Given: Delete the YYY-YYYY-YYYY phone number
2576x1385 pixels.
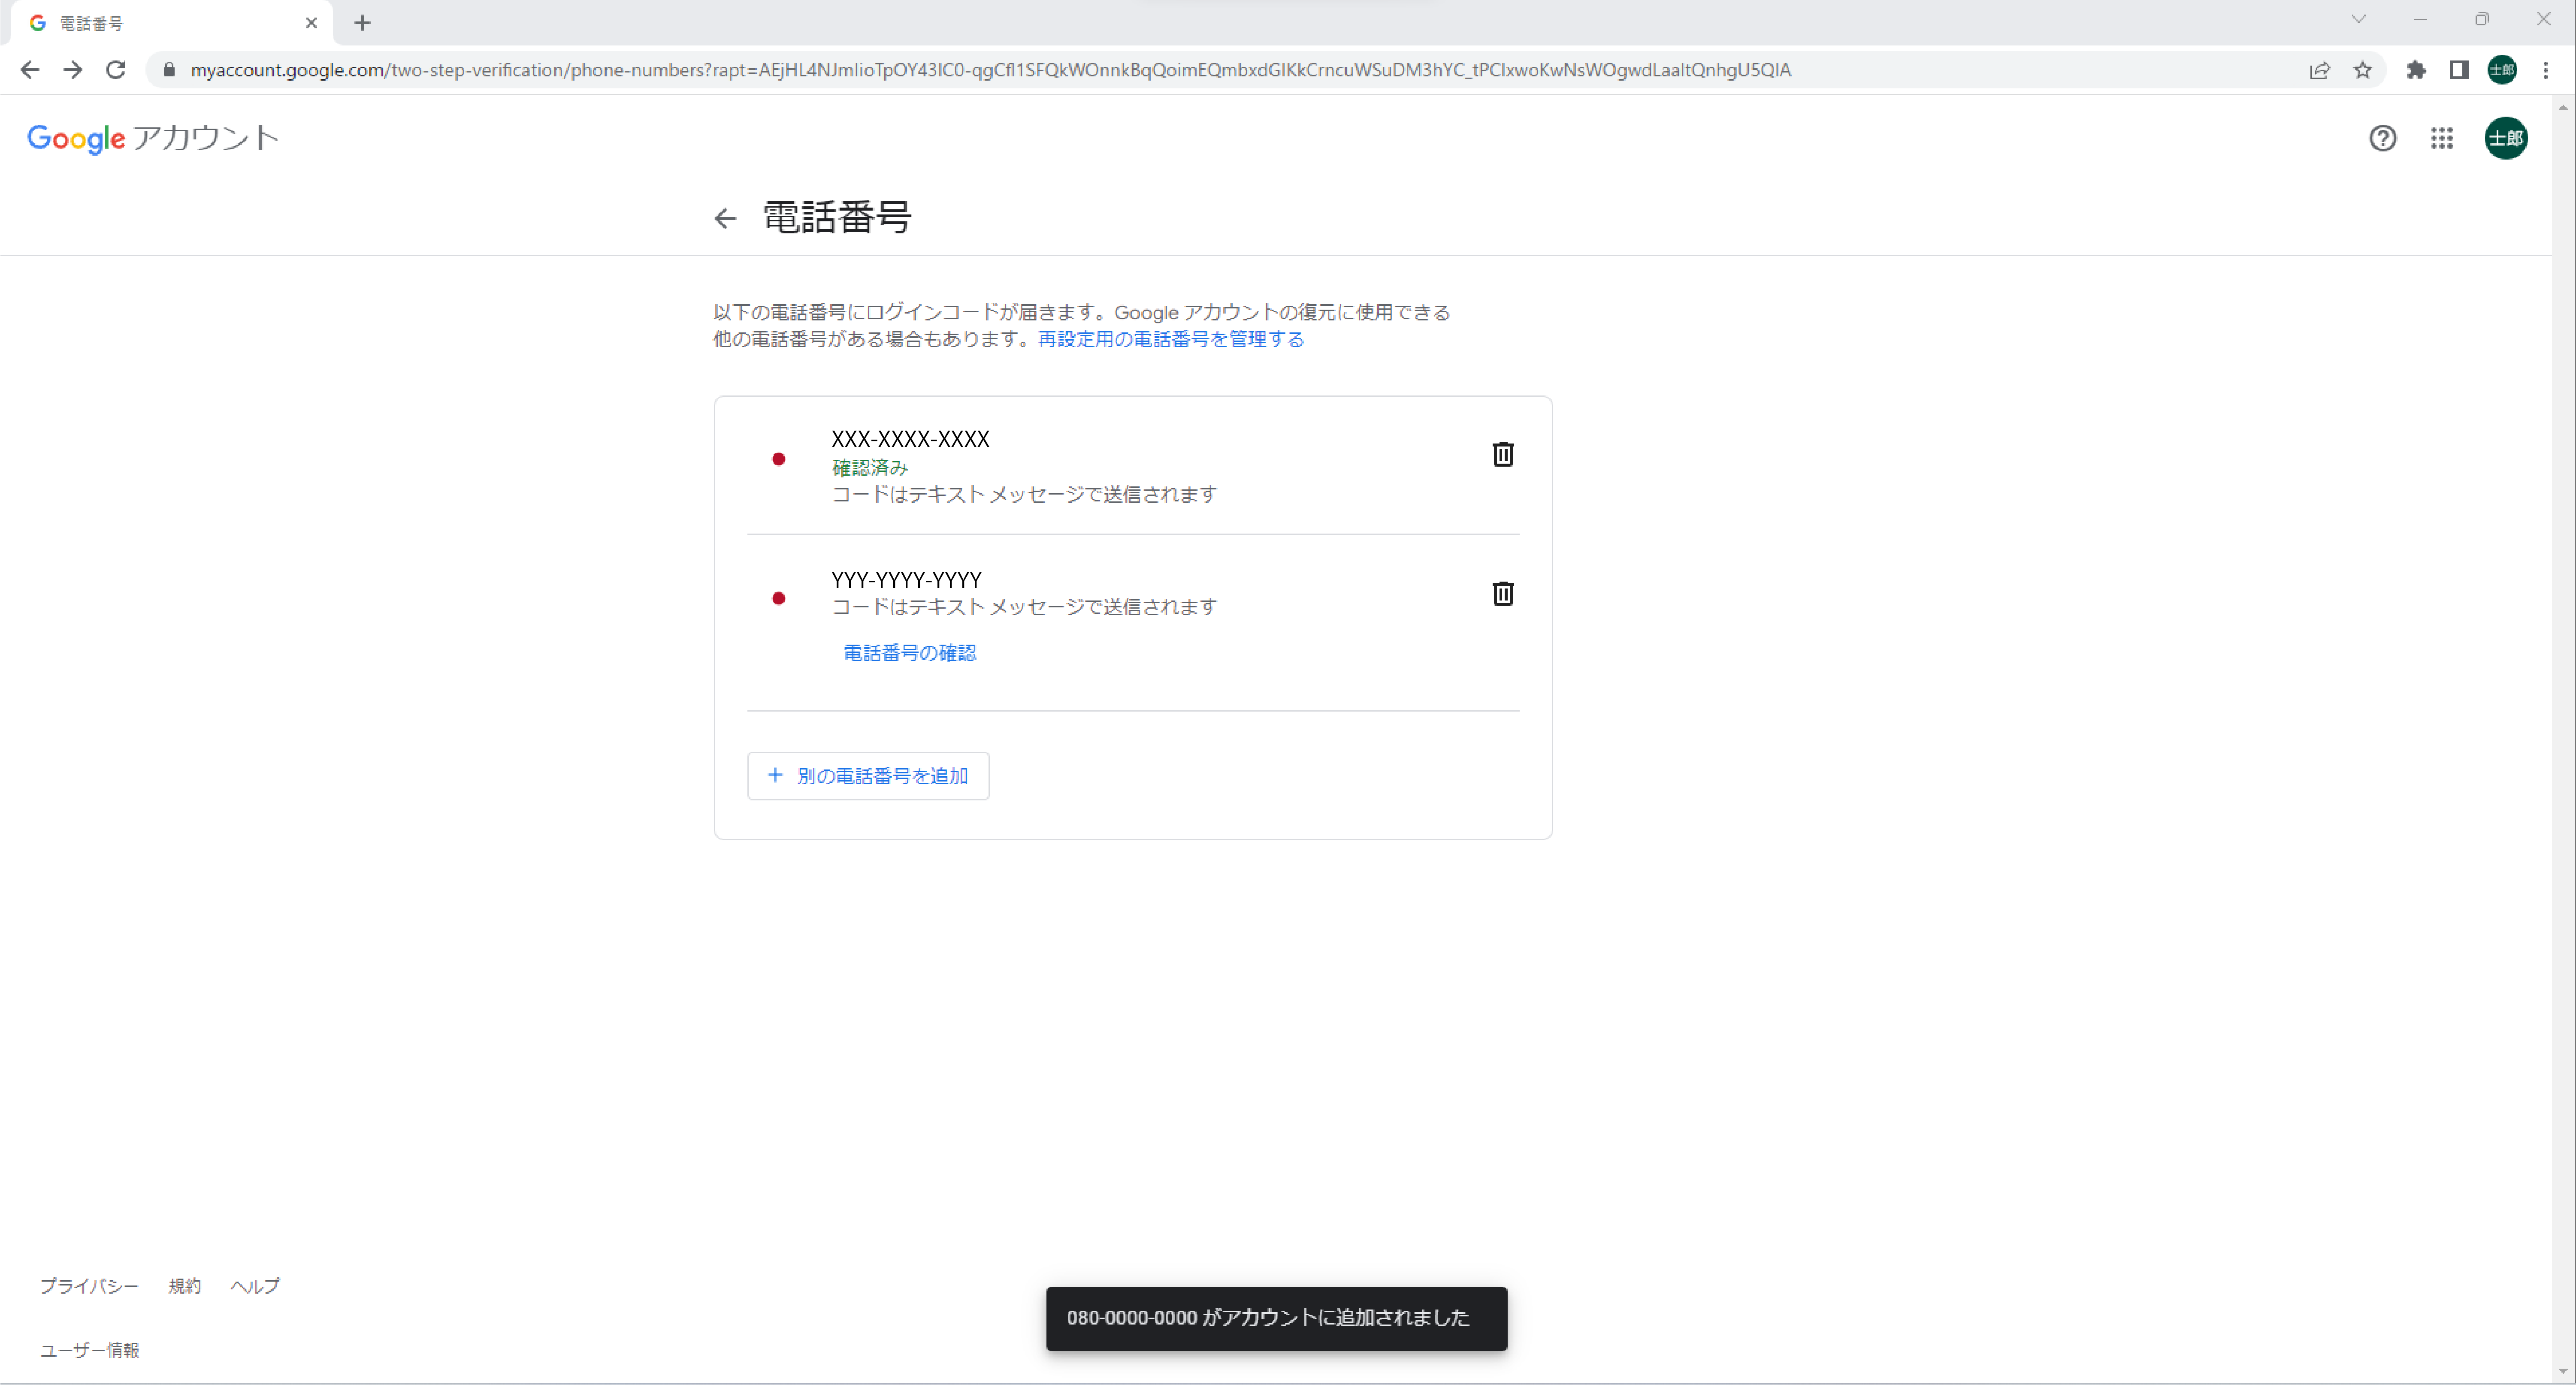Looking at the screenshot, I should [x=1502, y=593].
